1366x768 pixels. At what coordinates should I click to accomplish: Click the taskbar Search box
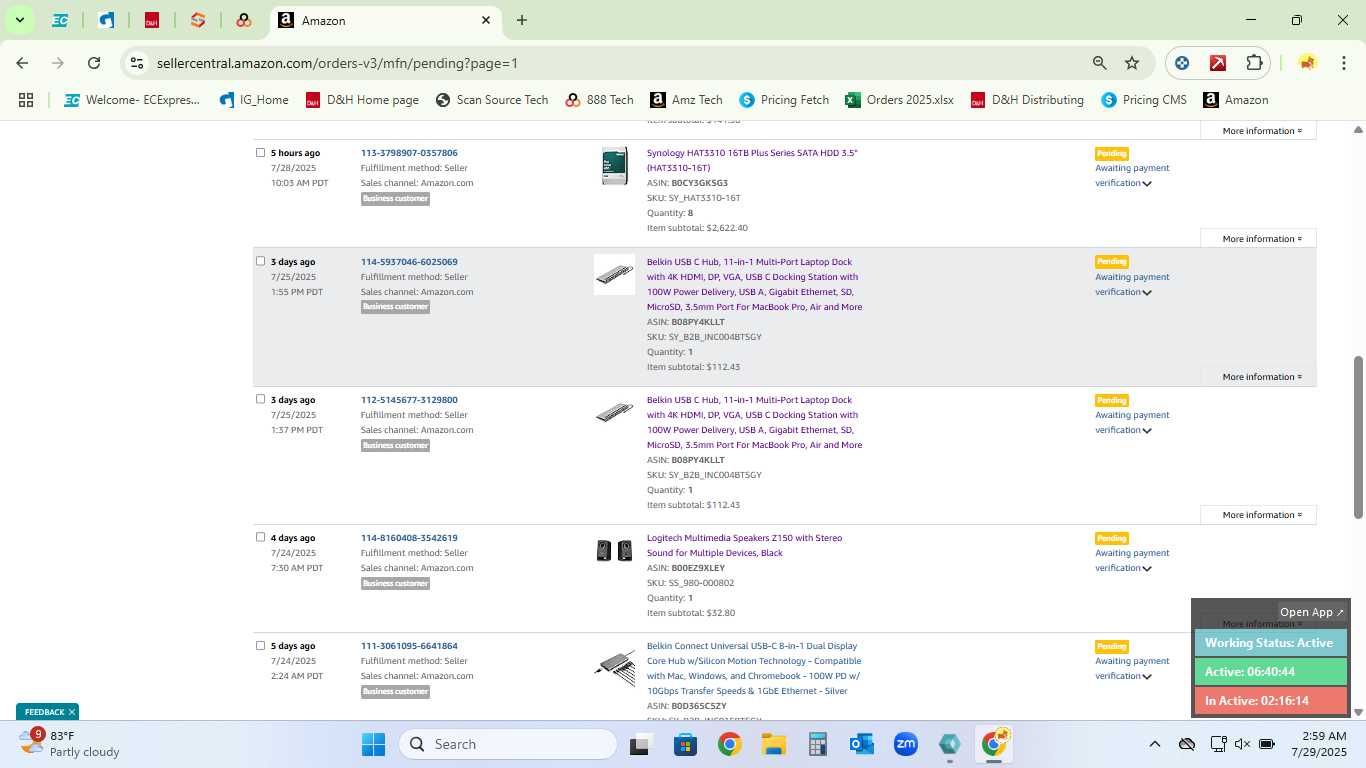point(508,744)
